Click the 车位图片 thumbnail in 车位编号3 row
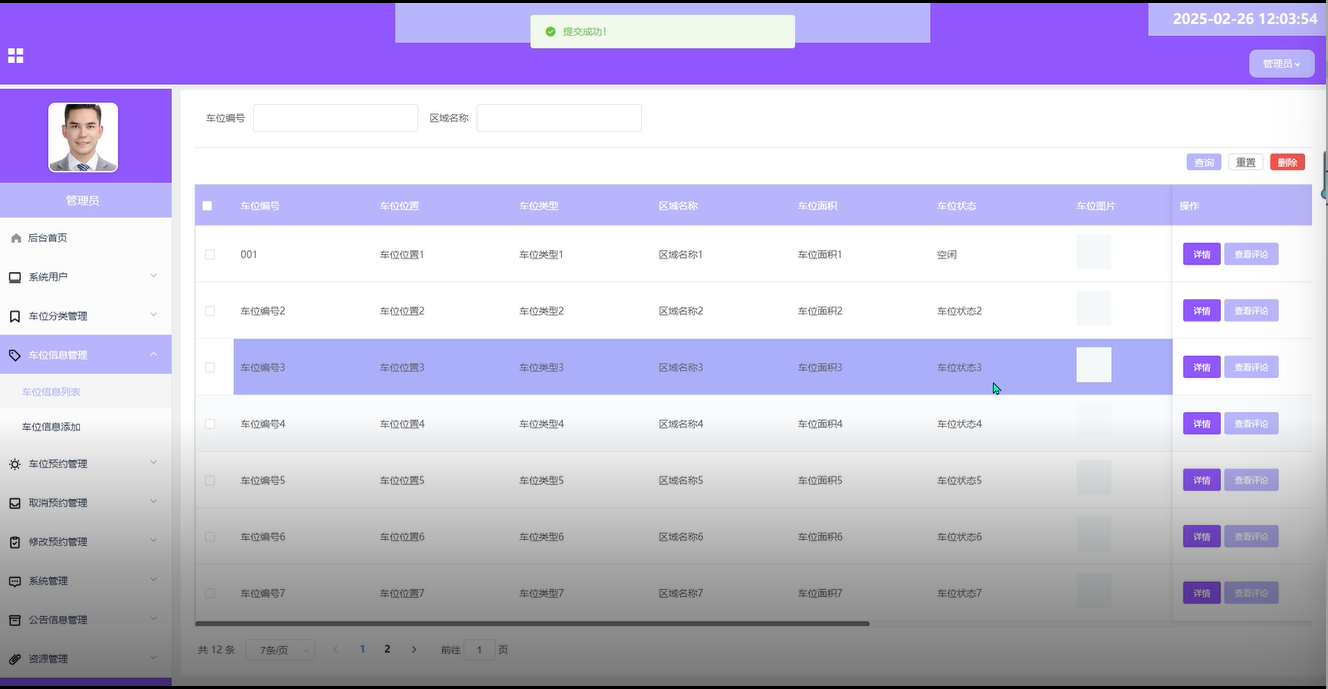The height and width of the screenshot is (689, 1328). coord(1094,365)
